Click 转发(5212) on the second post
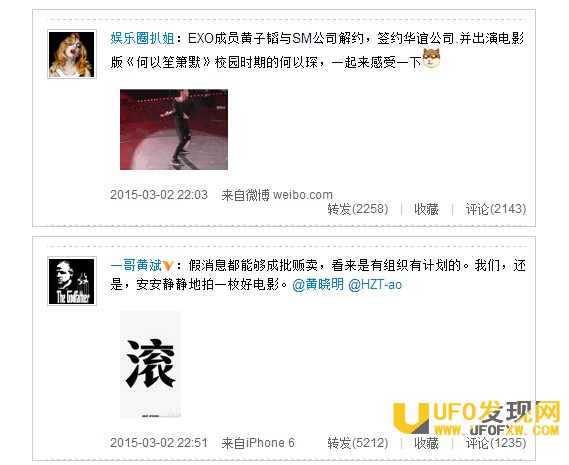This screenshot has width=569, height=465. click(358, 443)
